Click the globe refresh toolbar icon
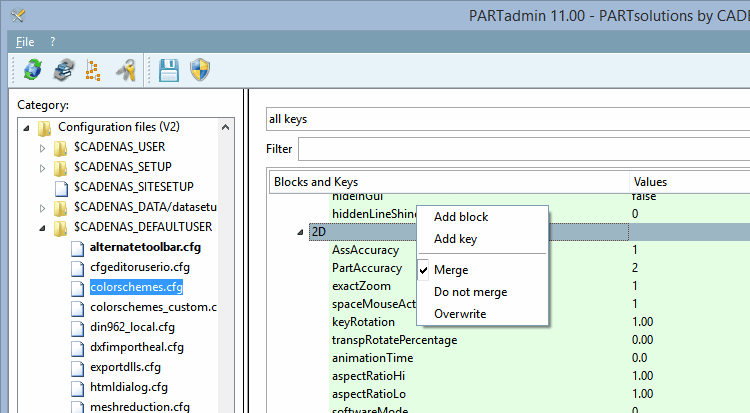This screenshot has height=413, width=750. pyautogui.click(x=33, y=69)
